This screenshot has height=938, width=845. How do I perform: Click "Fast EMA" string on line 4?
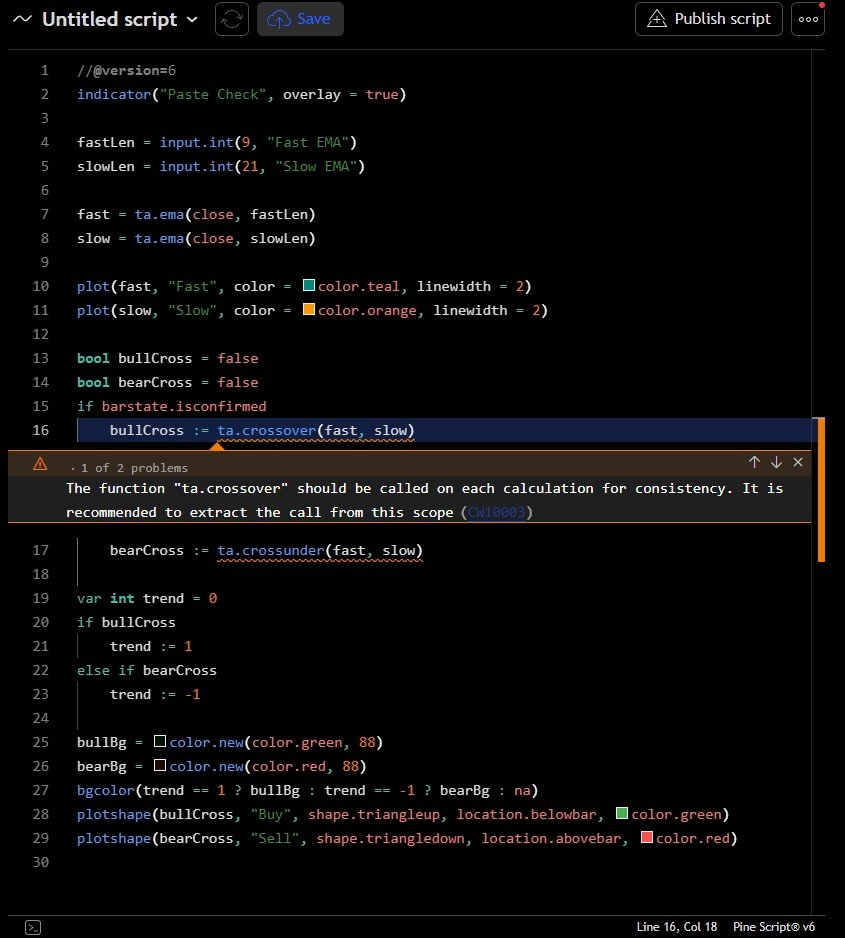(x=308, y=142)
